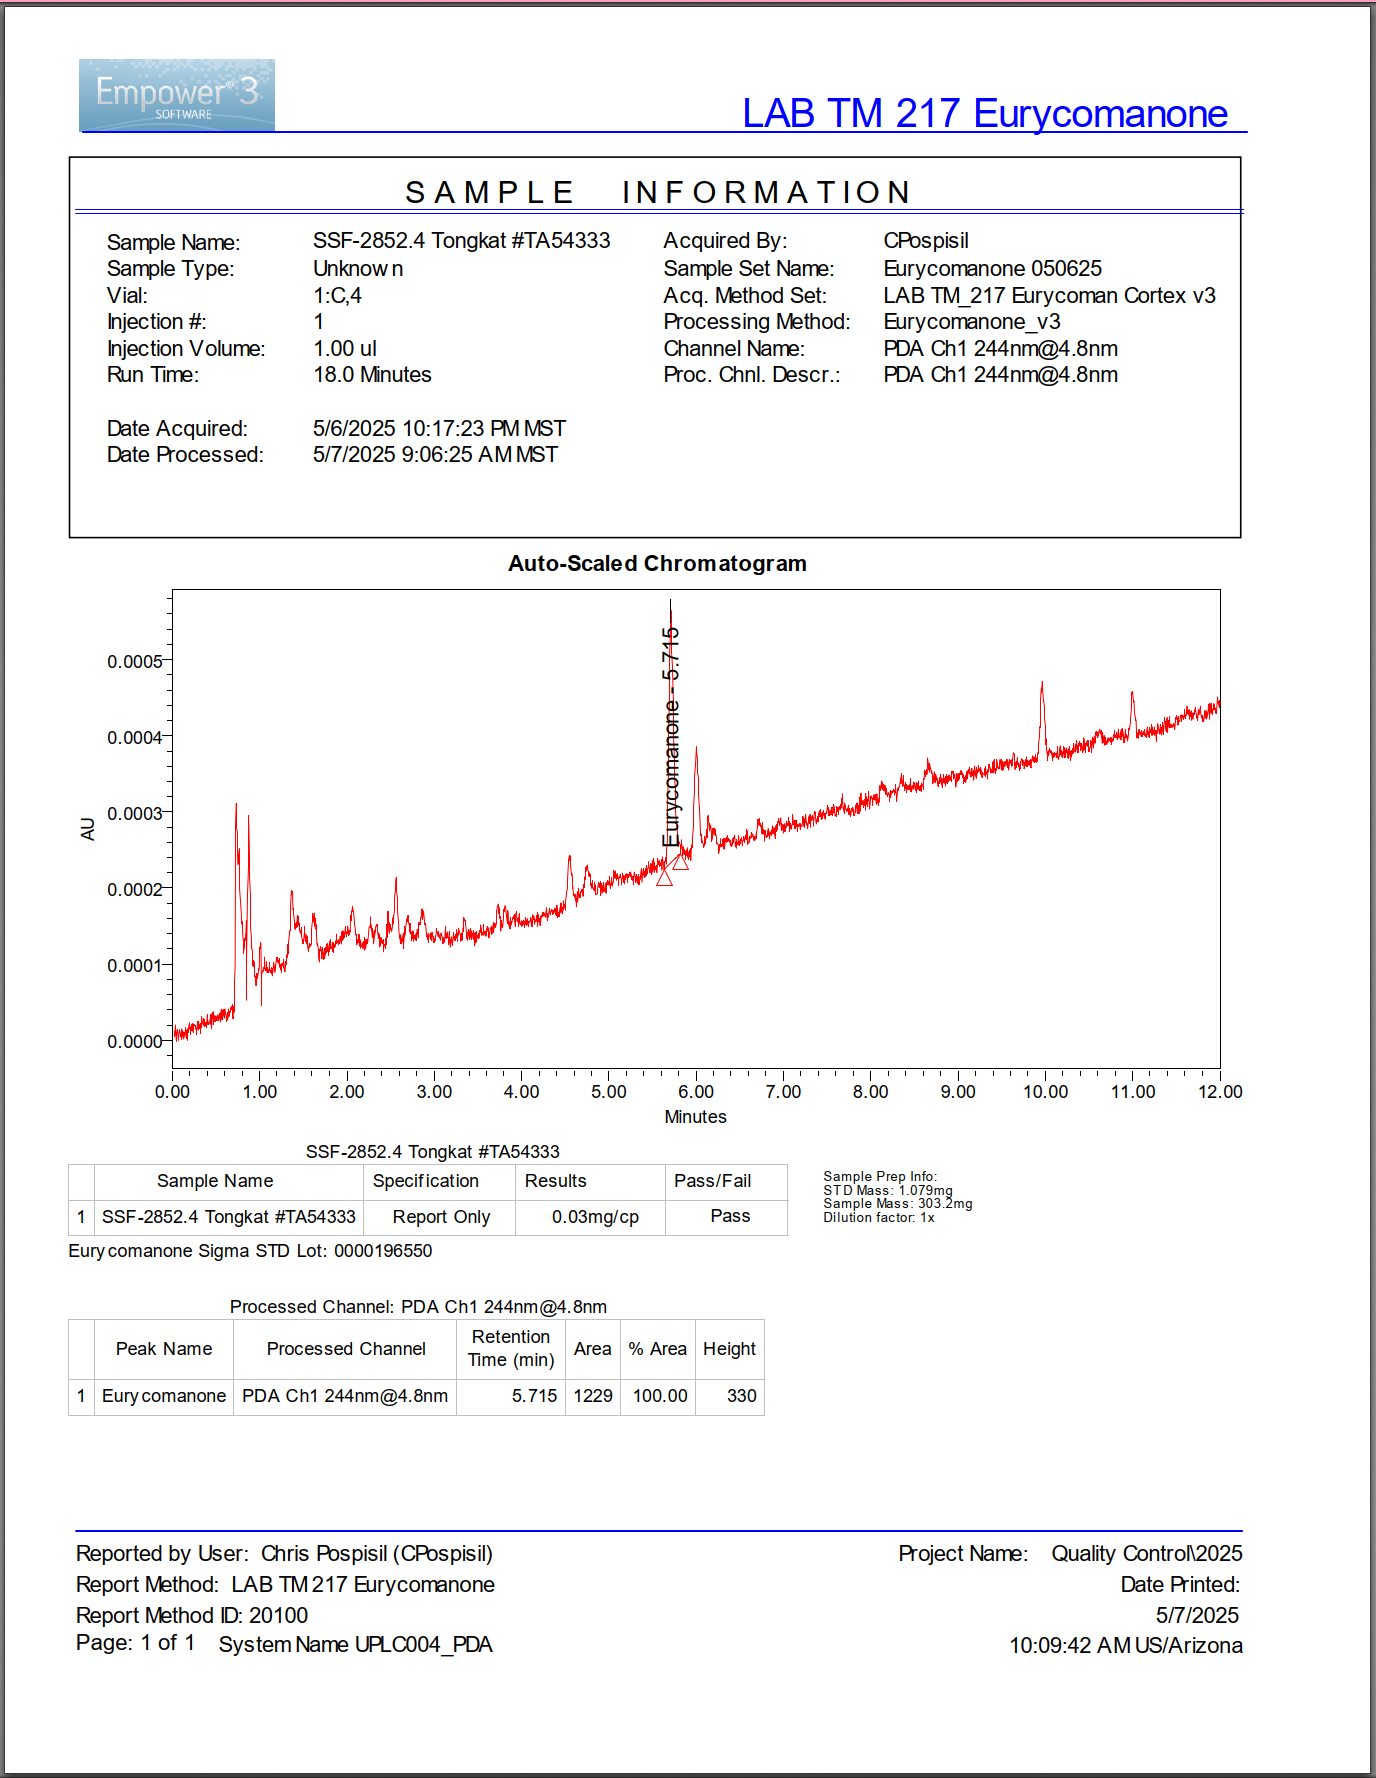Click the System Name UPLC004_PDA footer text

355,1645
